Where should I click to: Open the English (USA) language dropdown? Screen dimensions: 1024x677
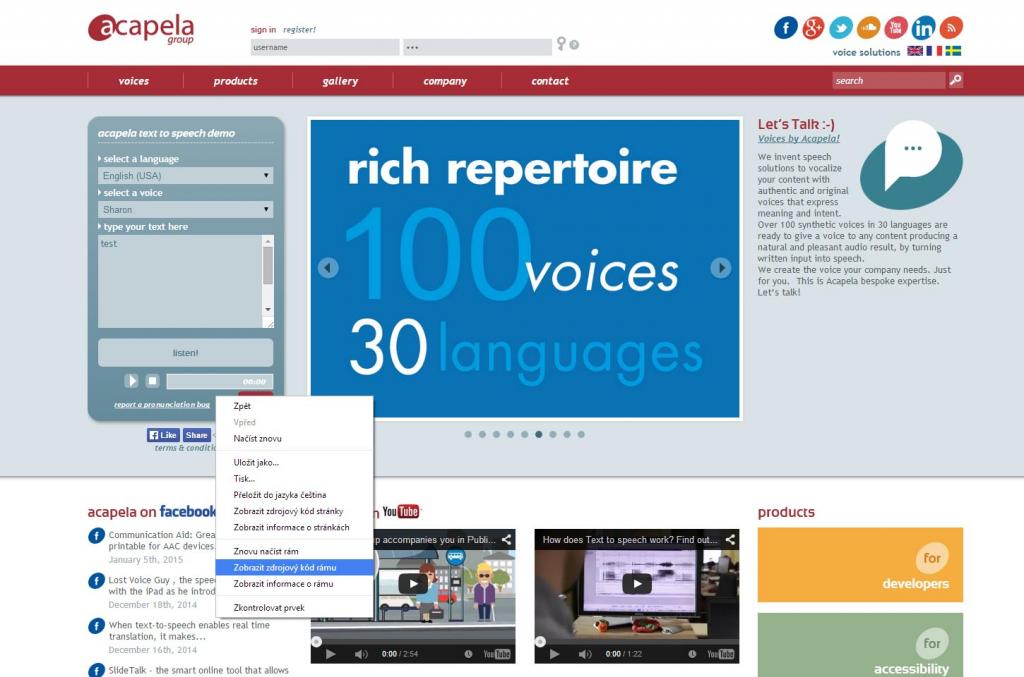point(186,176)
